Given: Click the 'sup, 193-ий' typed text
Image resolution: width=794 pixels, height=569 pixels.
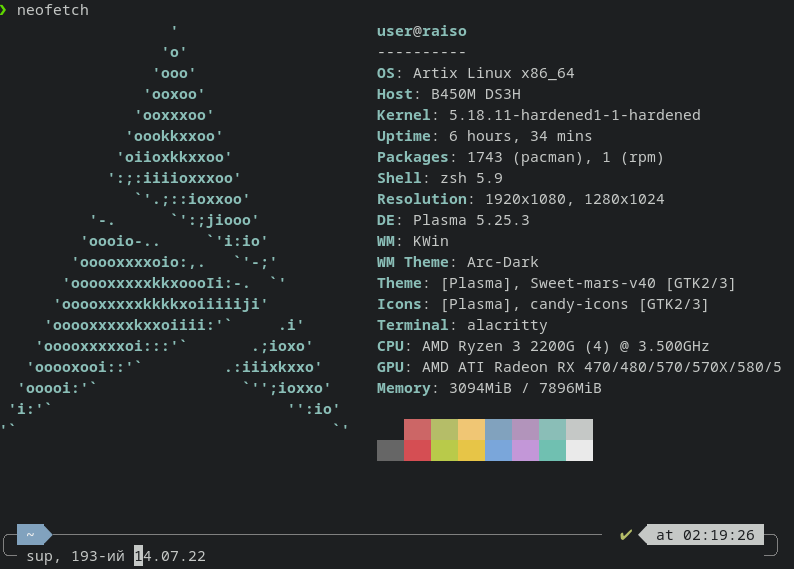Looking at the screenshot, I should [x=75, y=556].
